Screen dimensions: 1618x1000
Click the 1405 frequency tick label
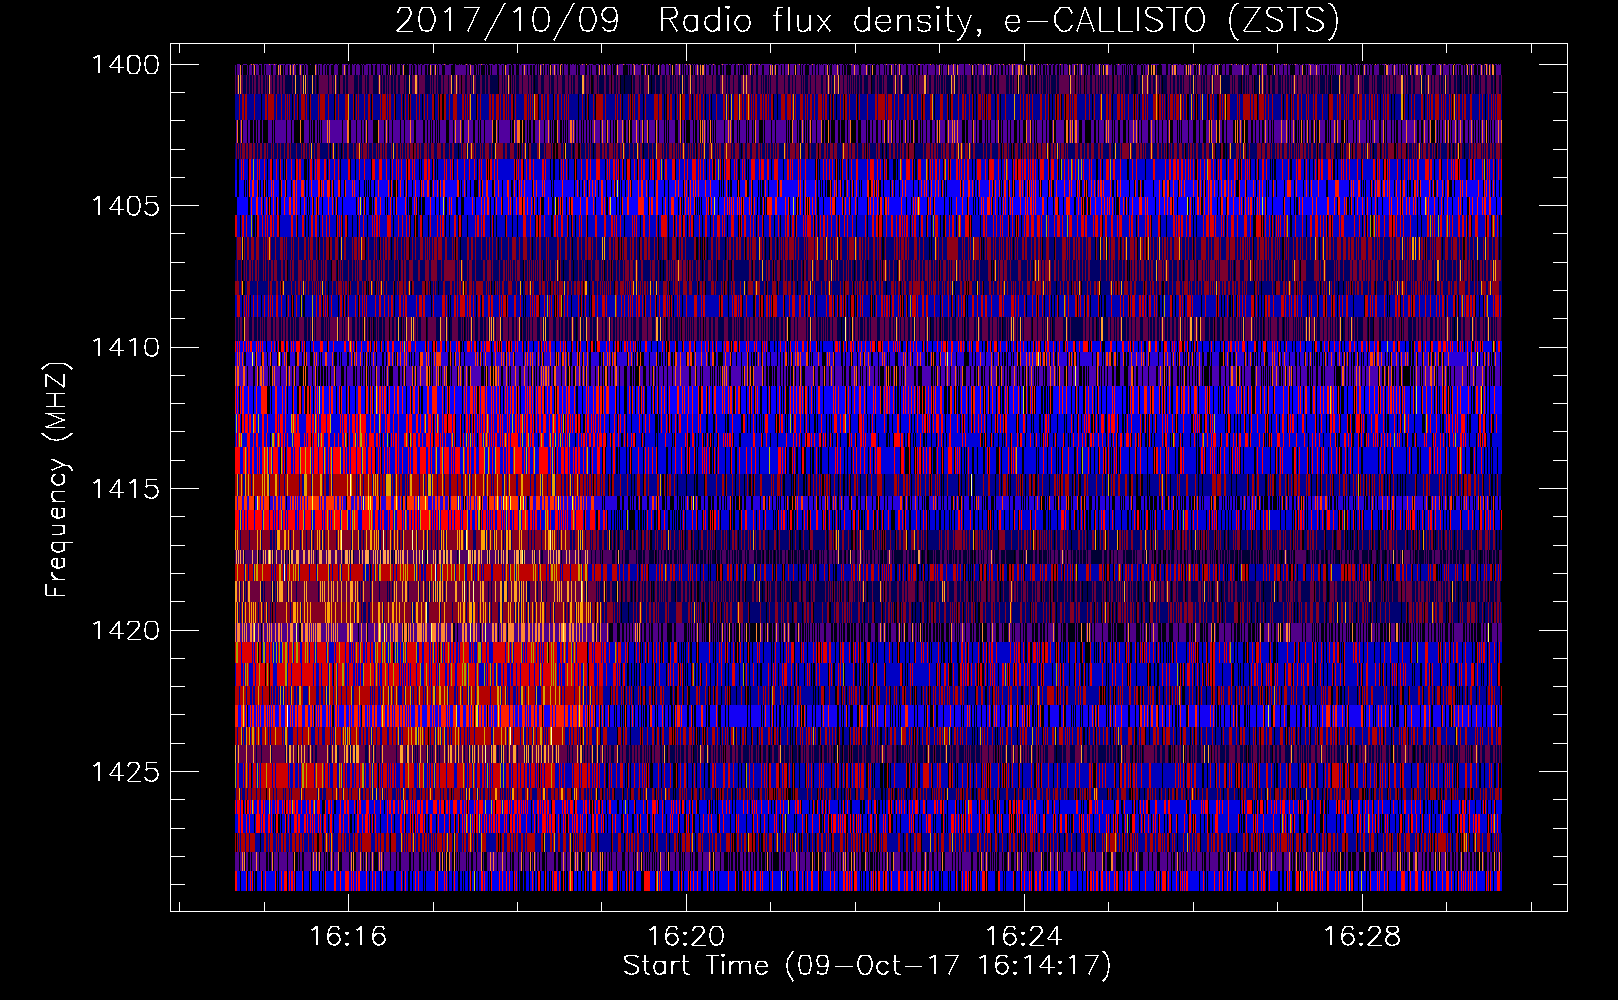[x=125, y=206]
